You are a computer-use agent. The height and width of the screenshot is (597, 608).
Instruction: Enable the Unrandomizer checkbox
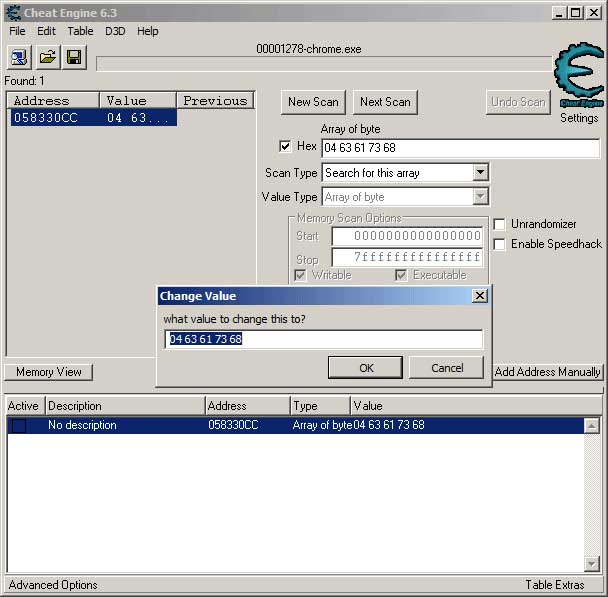coord(499,224)
